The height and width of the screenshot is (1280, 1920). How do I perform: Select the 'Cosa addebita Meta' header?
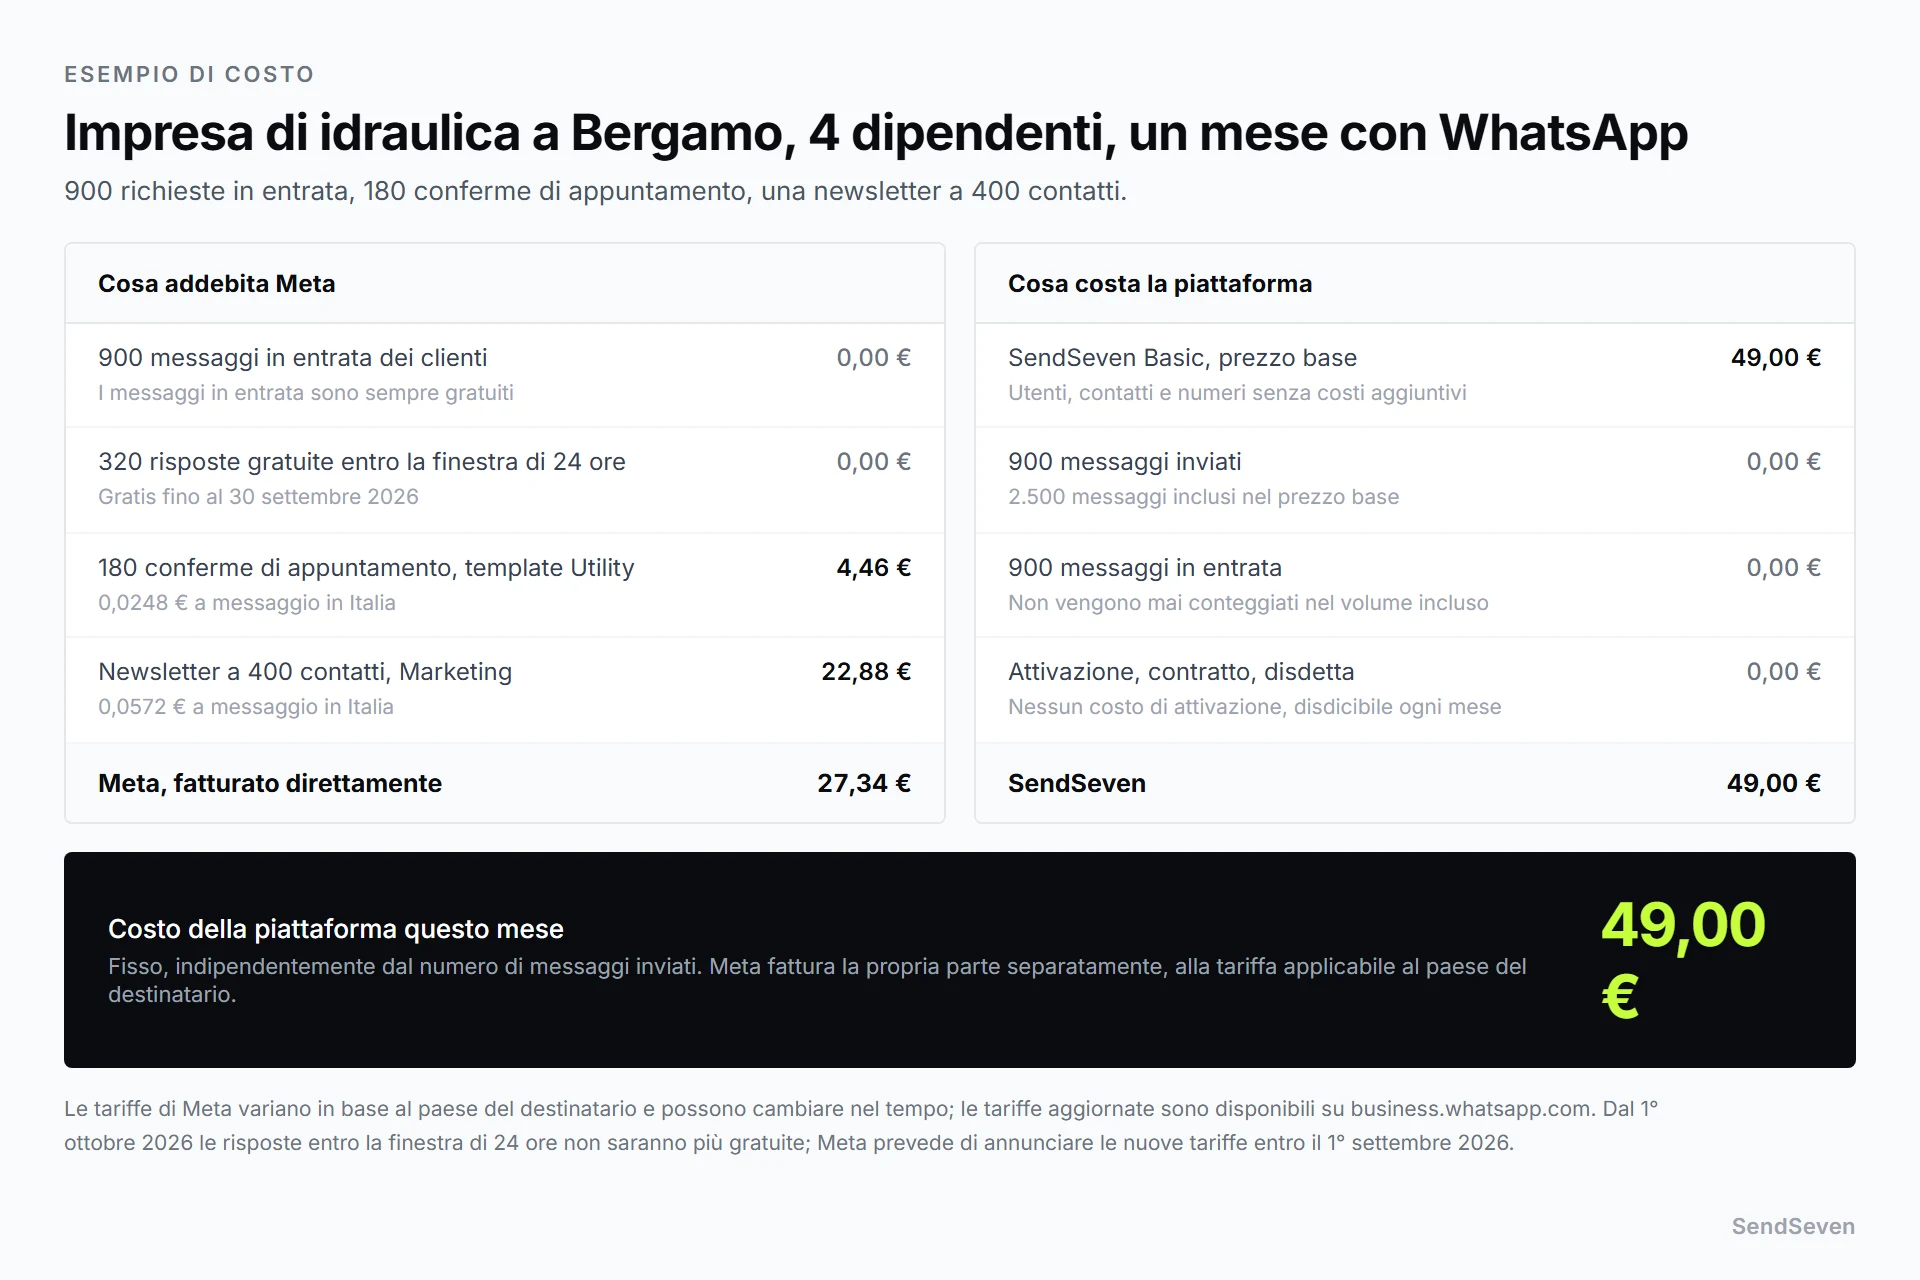[x=217, y=284]
